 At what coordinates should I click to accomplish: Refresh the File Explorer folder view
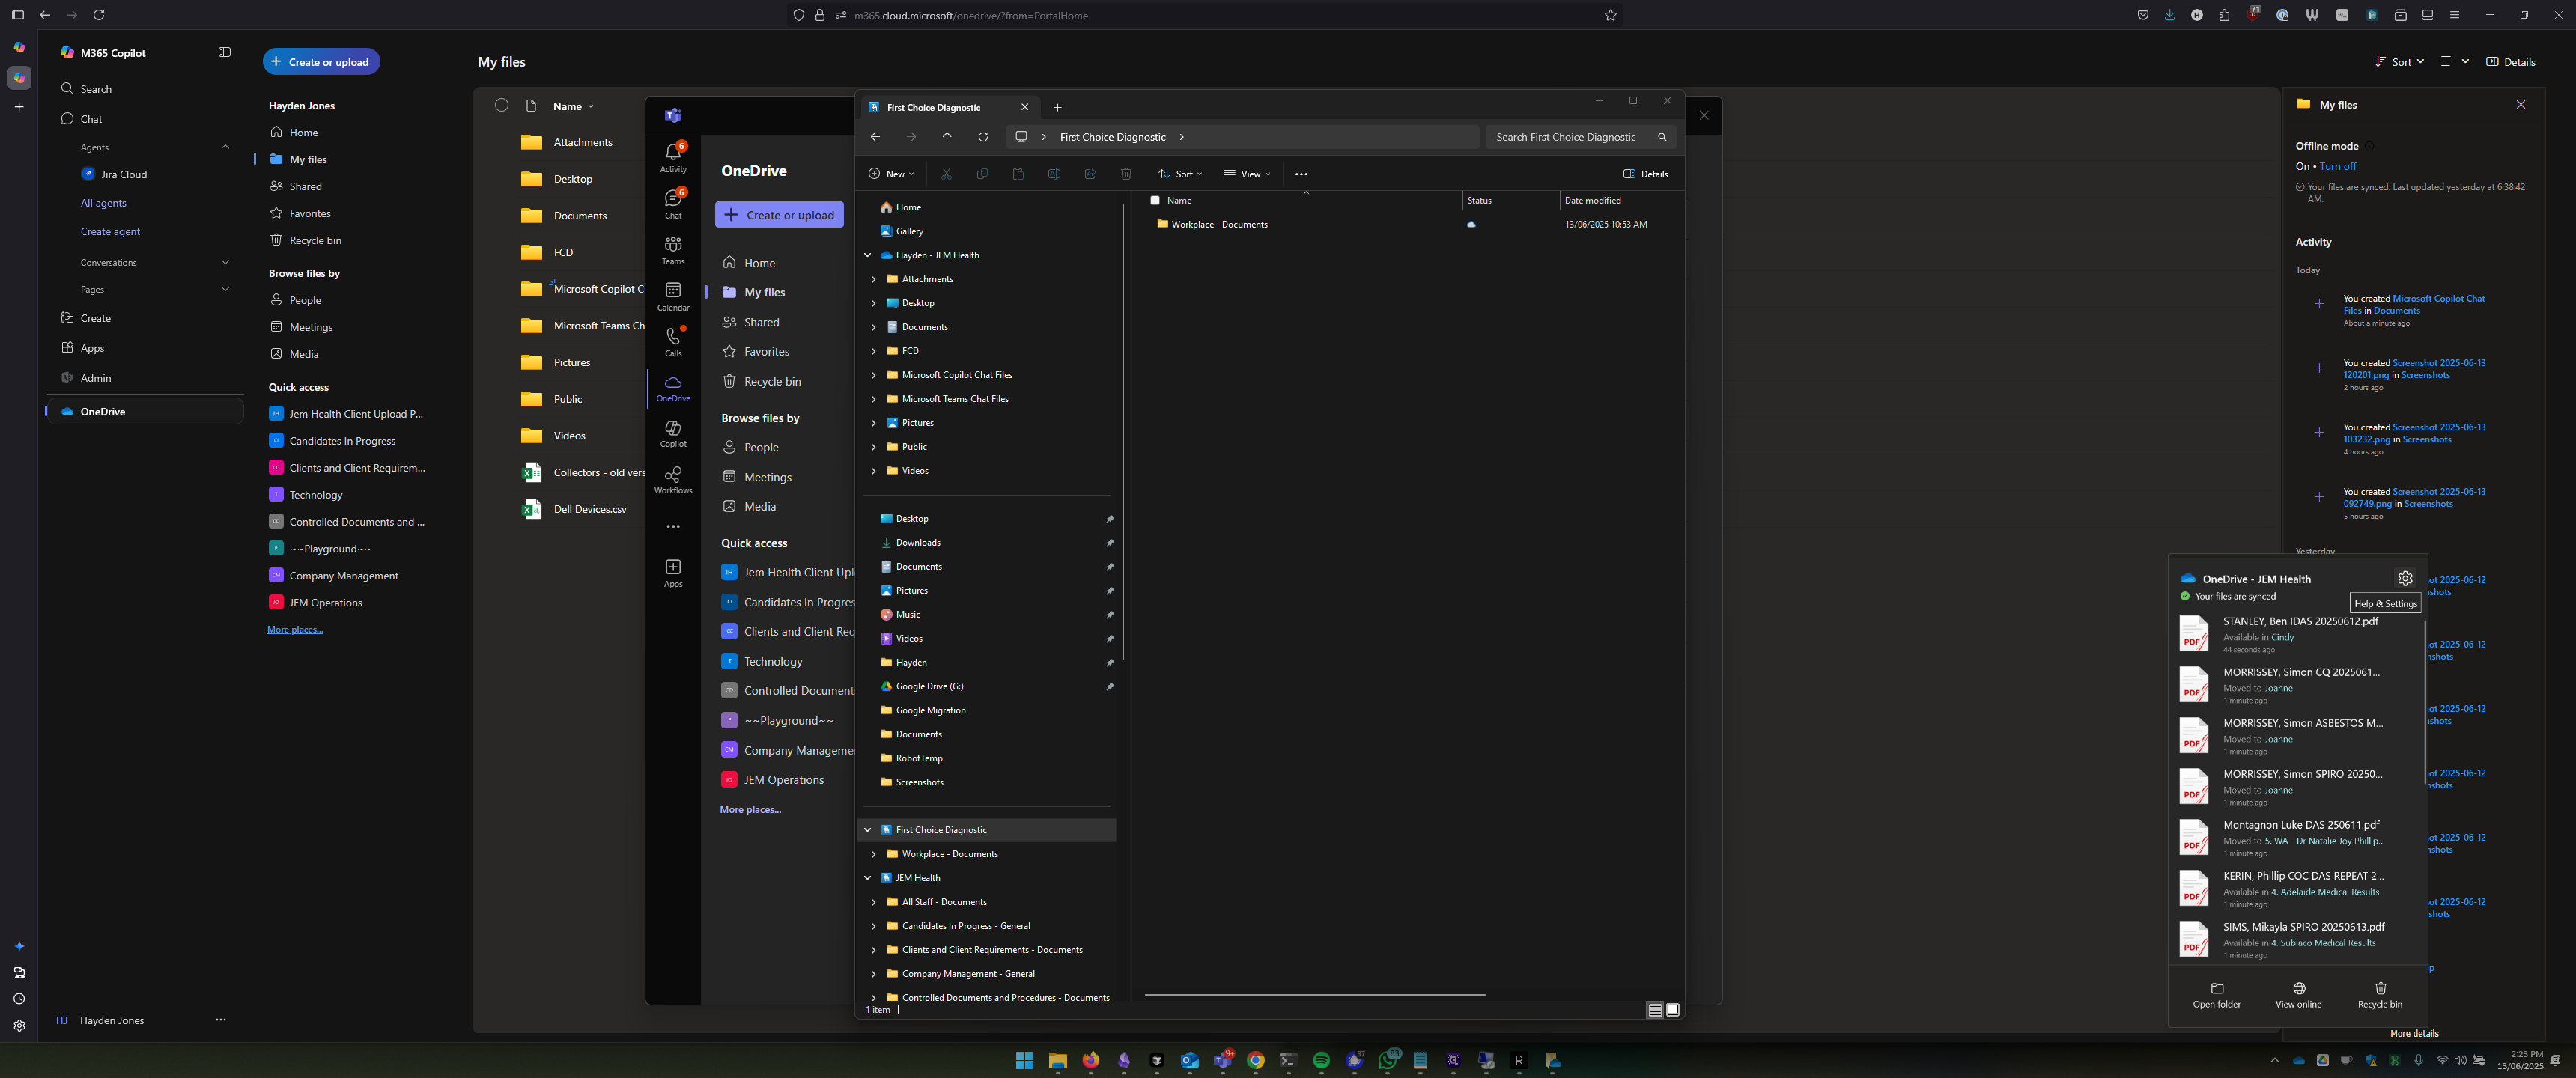pyautogui.click(x=983, y=137)
